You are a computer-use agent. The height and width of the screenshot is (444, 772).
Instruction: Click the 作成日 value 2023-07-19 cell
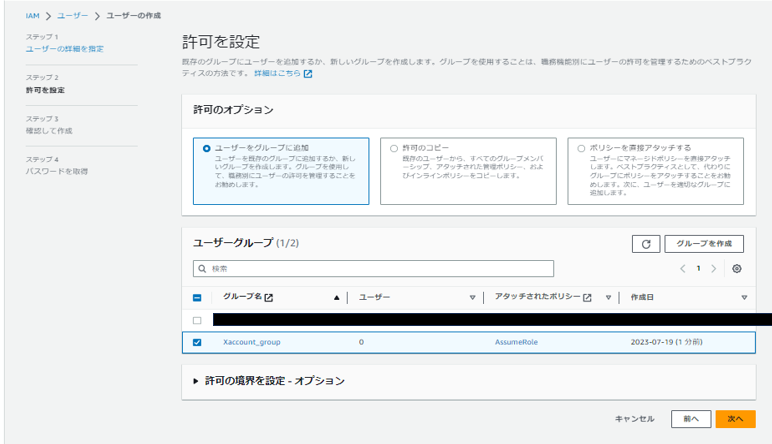pyautogui.click(x=667, y=342)
